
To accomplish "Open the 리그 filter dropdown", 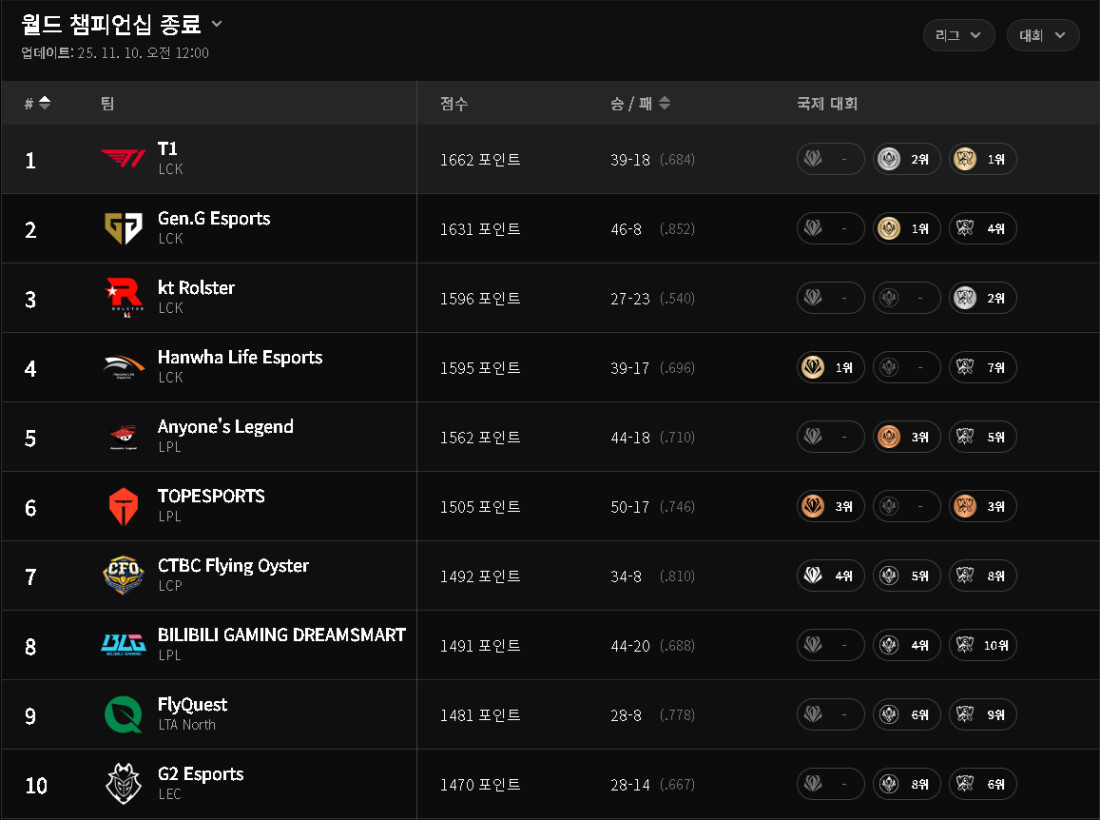I will pos(958,35).
